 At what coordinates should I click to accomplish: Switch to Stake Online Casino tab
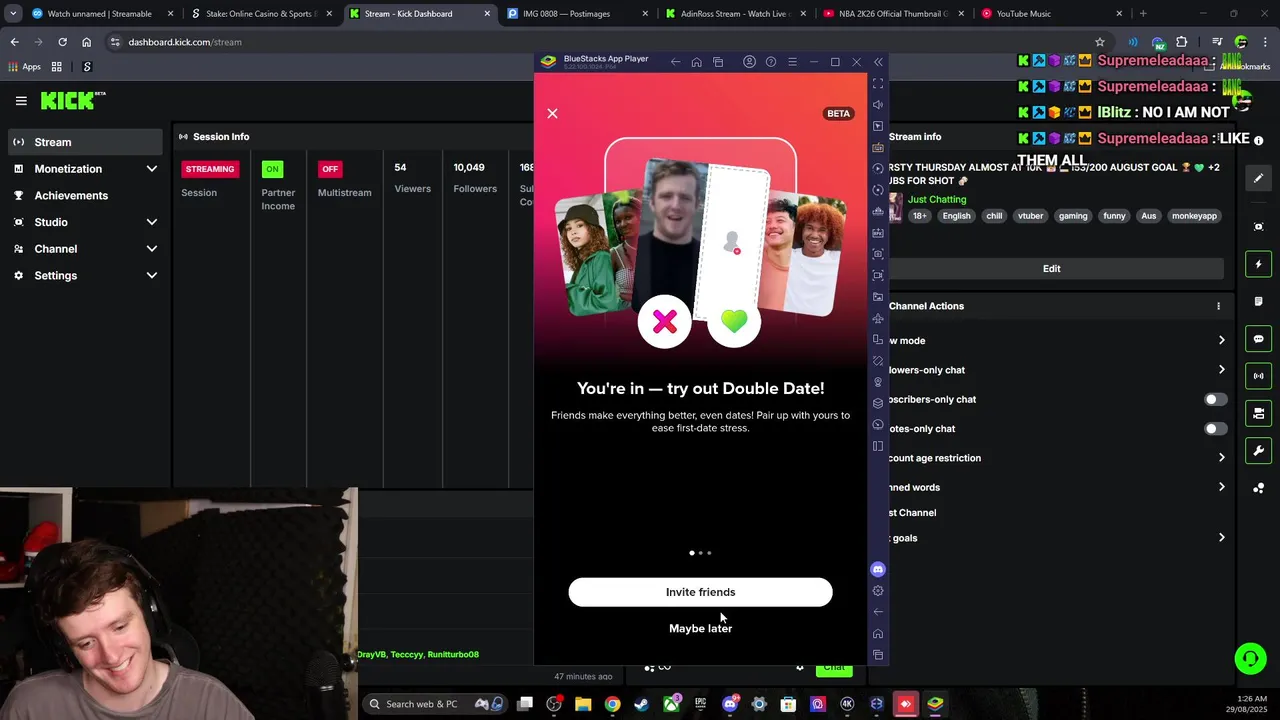click(262, 14)
